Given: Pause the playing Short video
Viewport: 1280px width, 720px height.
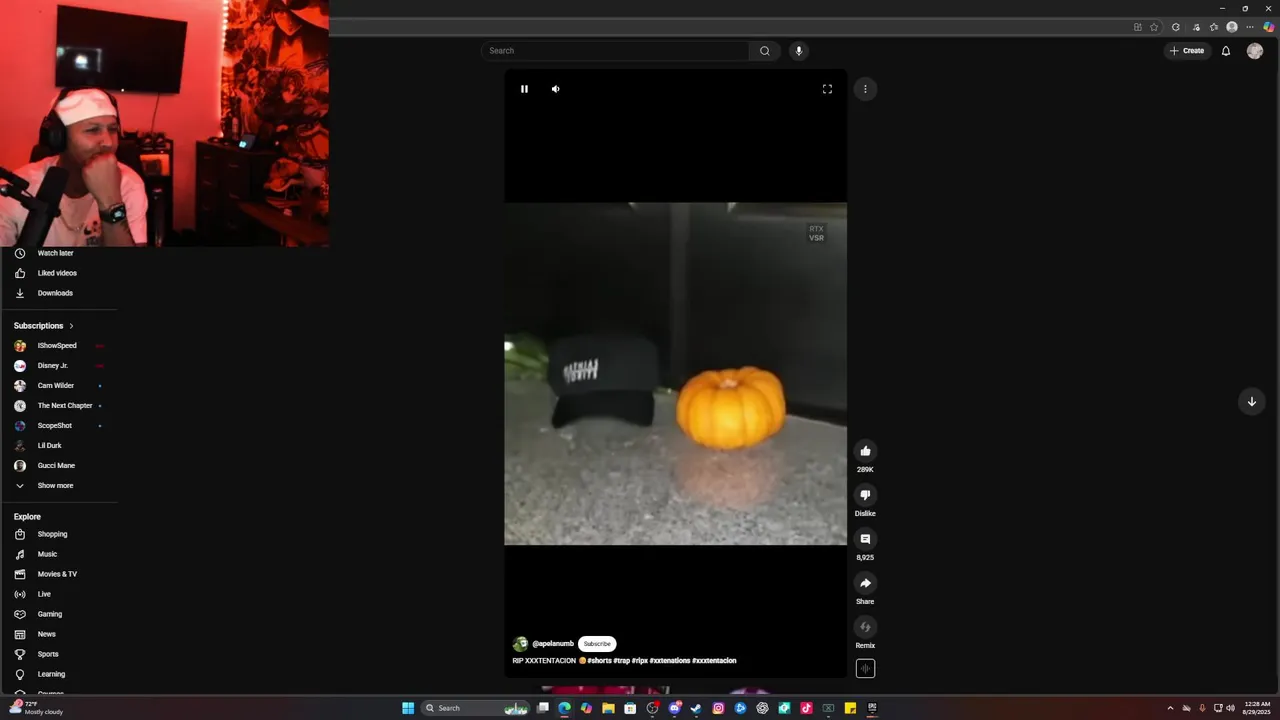Looking at the screenshot, I should click(x=524, y=89).
